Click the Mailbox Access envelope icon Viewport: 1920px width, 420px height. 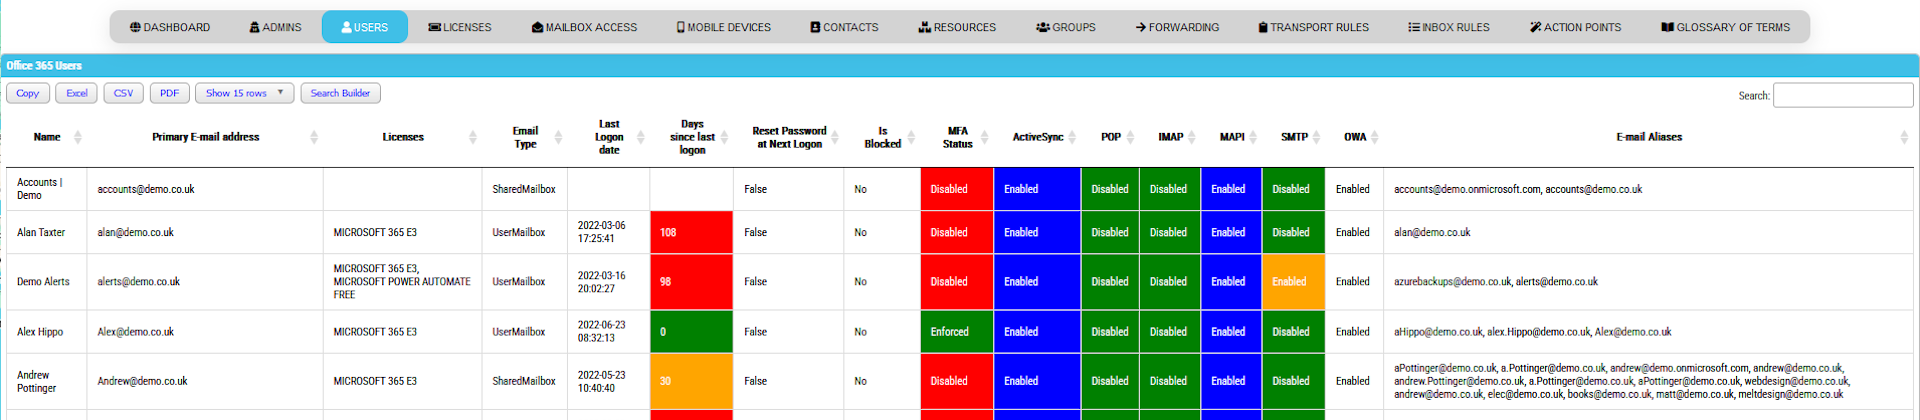537,28
